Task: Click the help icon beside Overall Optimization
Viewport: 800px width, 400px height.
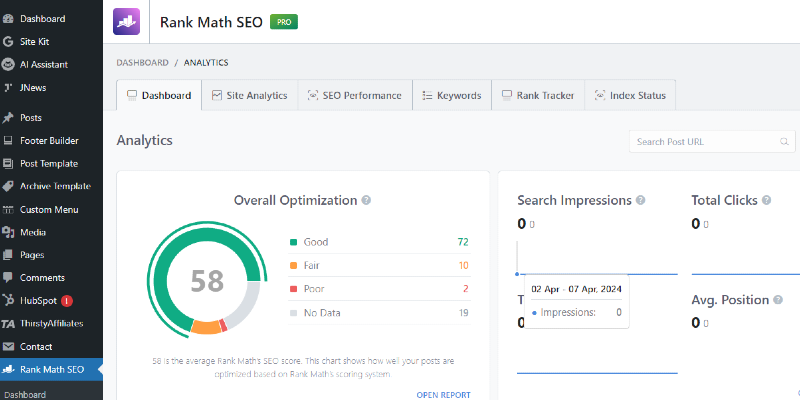Action: click(366, 201)
